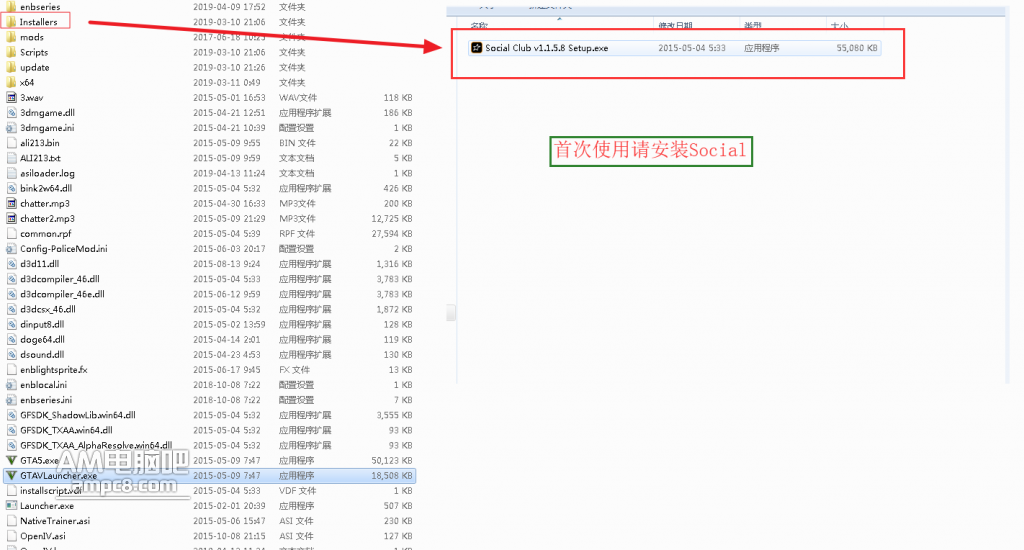Click the chatter2.mp3 audio icon
This screenshot has height=550, width=1024.
pyautogui.click(x=11, y=218)
